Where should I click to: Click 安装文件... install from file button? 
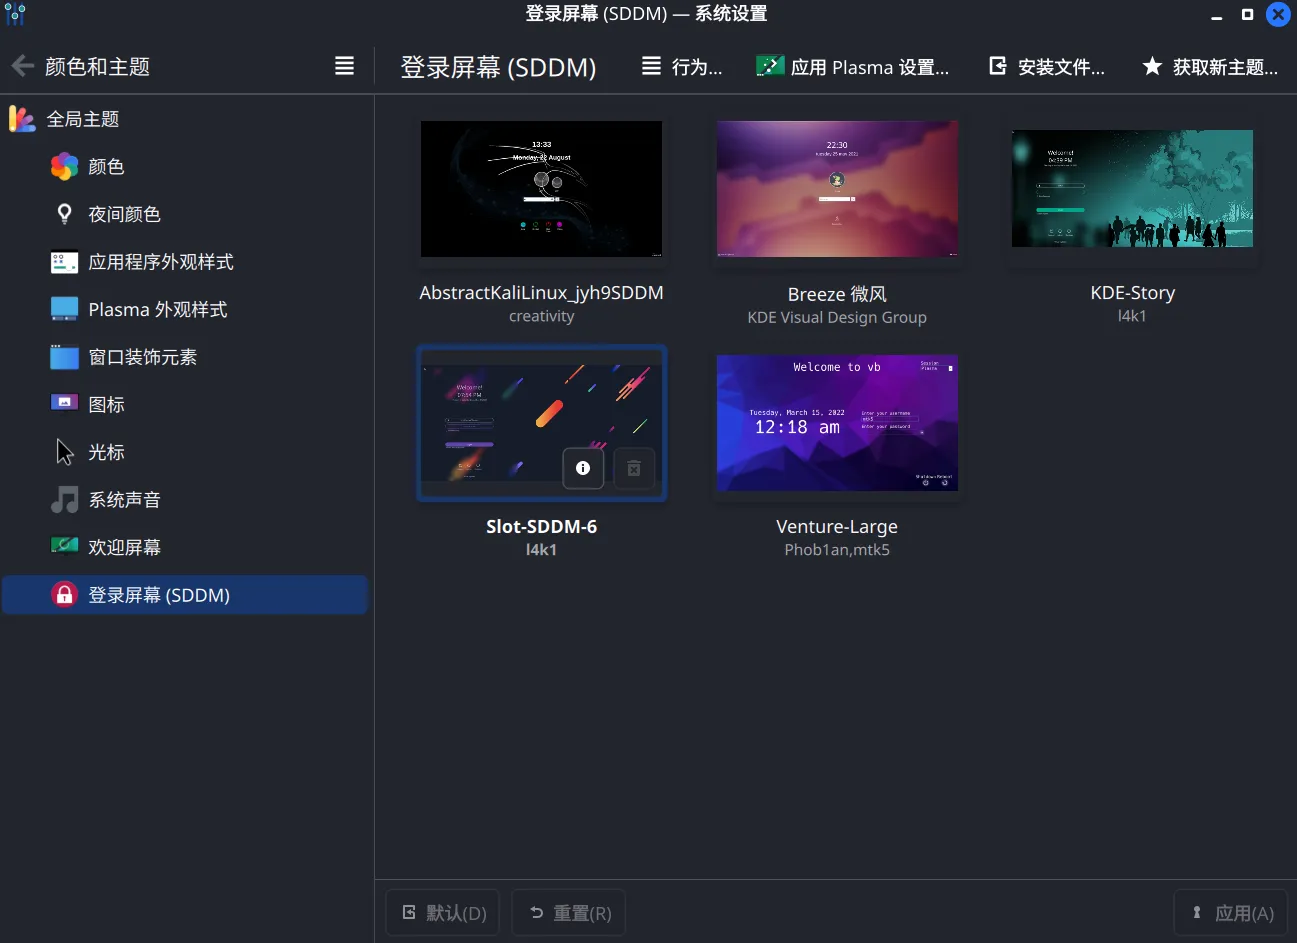pos(1047,67)
